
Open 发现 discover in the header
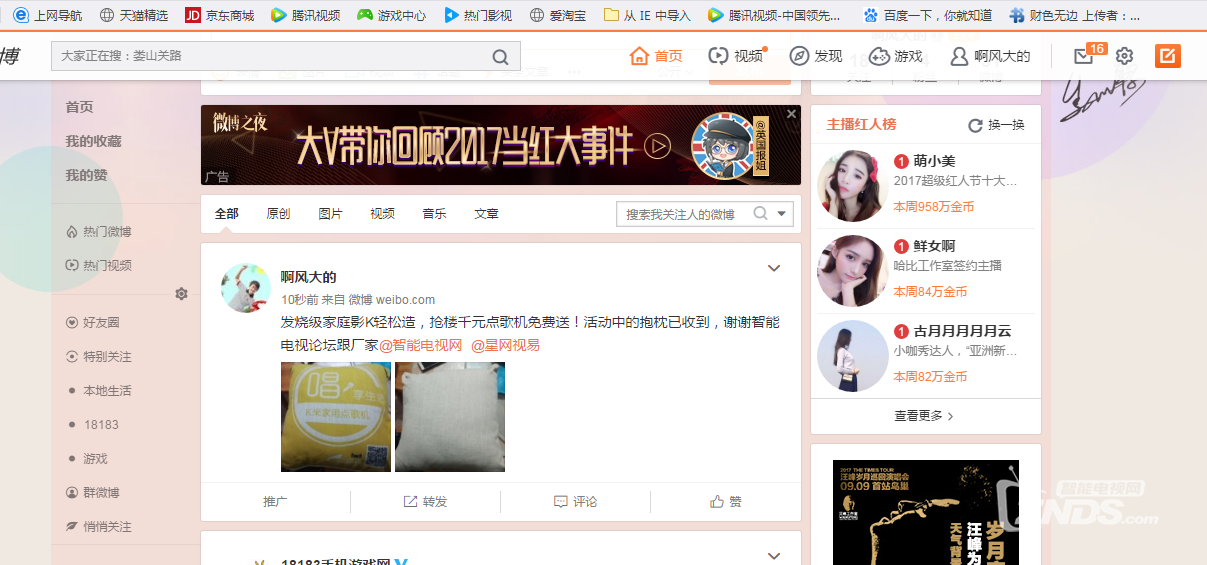coord(816,56)
